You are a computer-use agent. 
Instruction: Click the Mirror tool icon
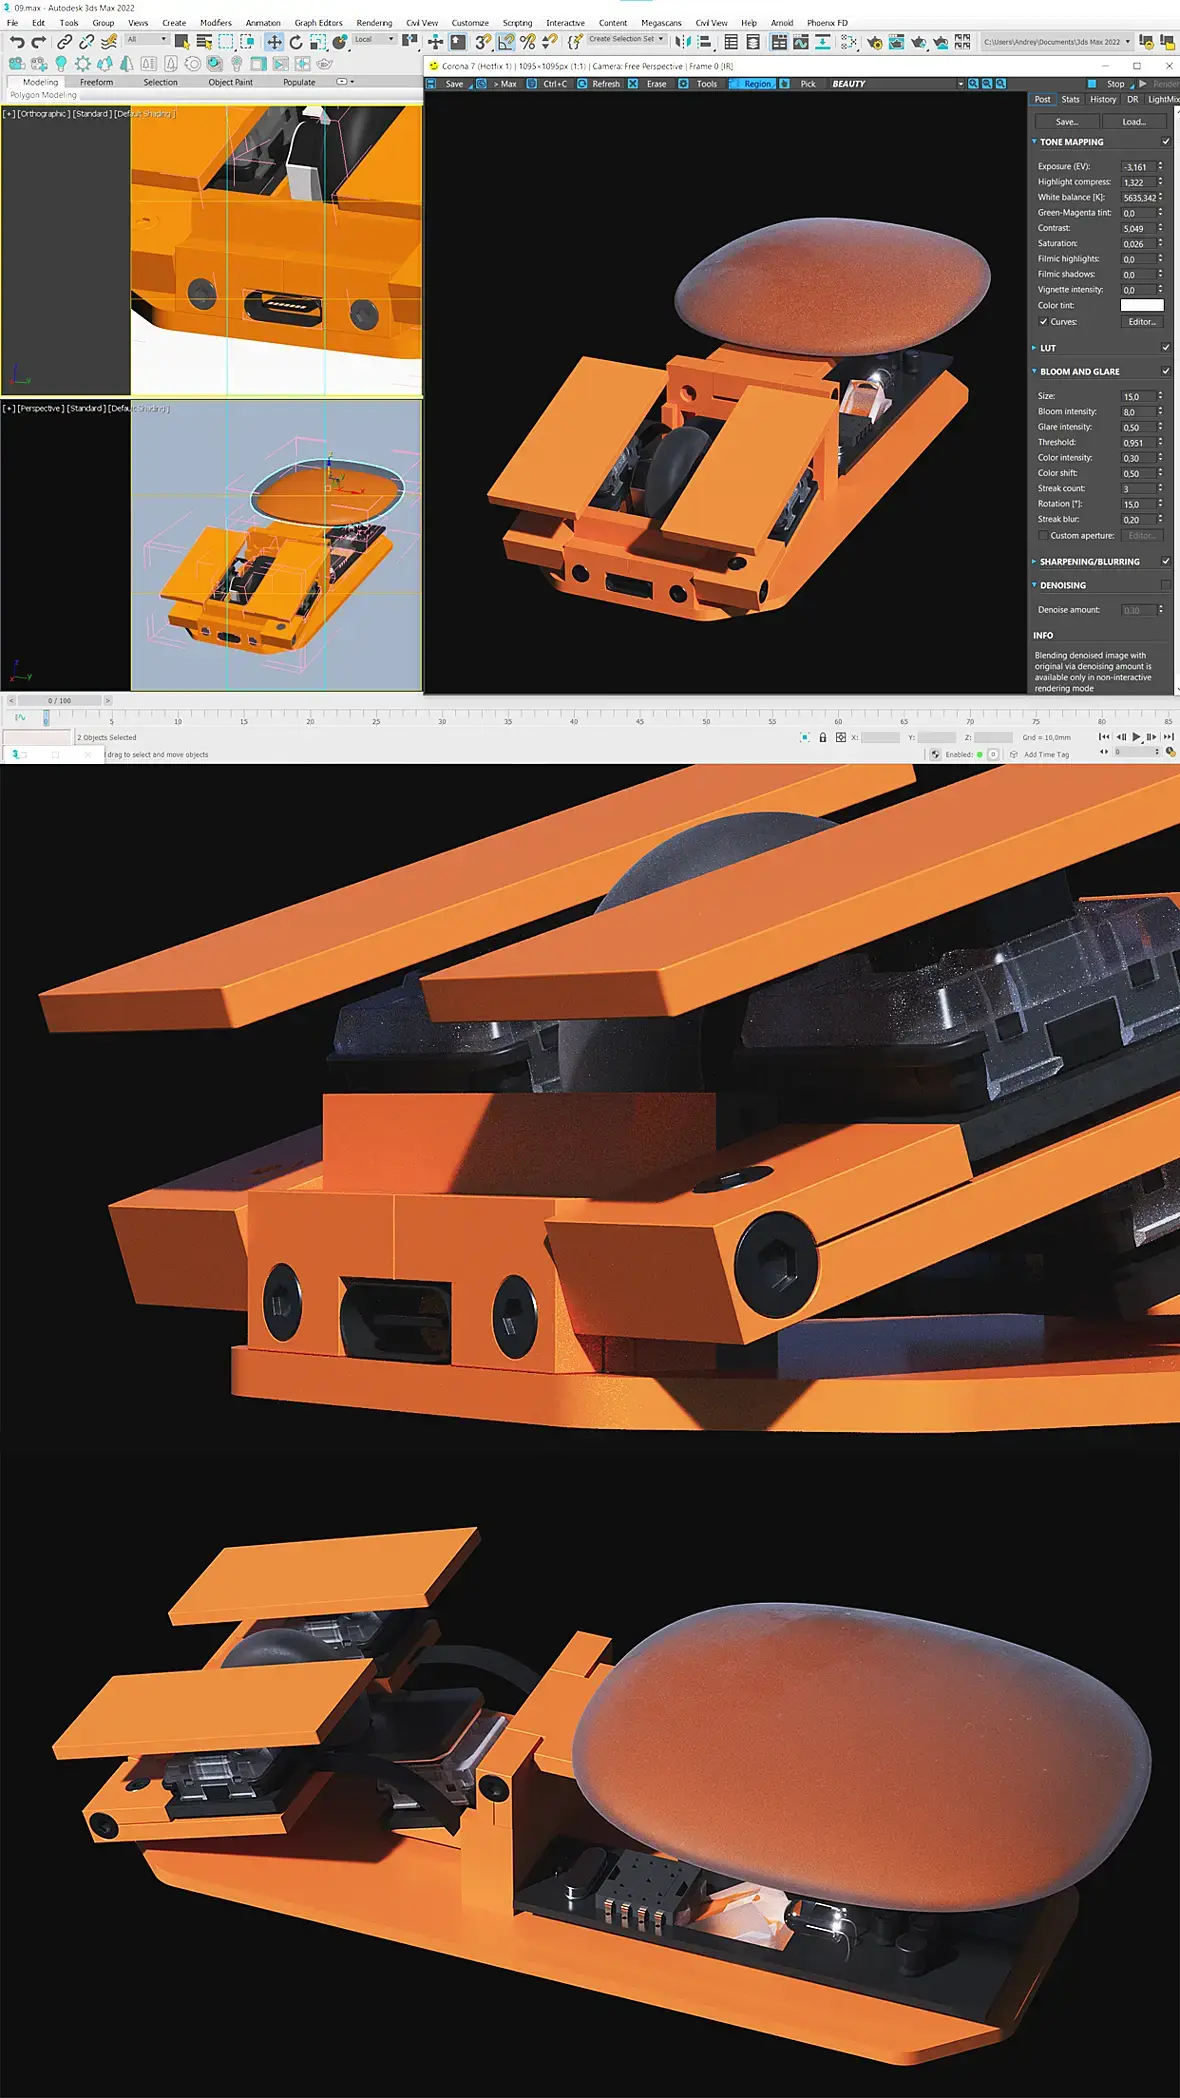pyautogui.click(x=683, y=41)
